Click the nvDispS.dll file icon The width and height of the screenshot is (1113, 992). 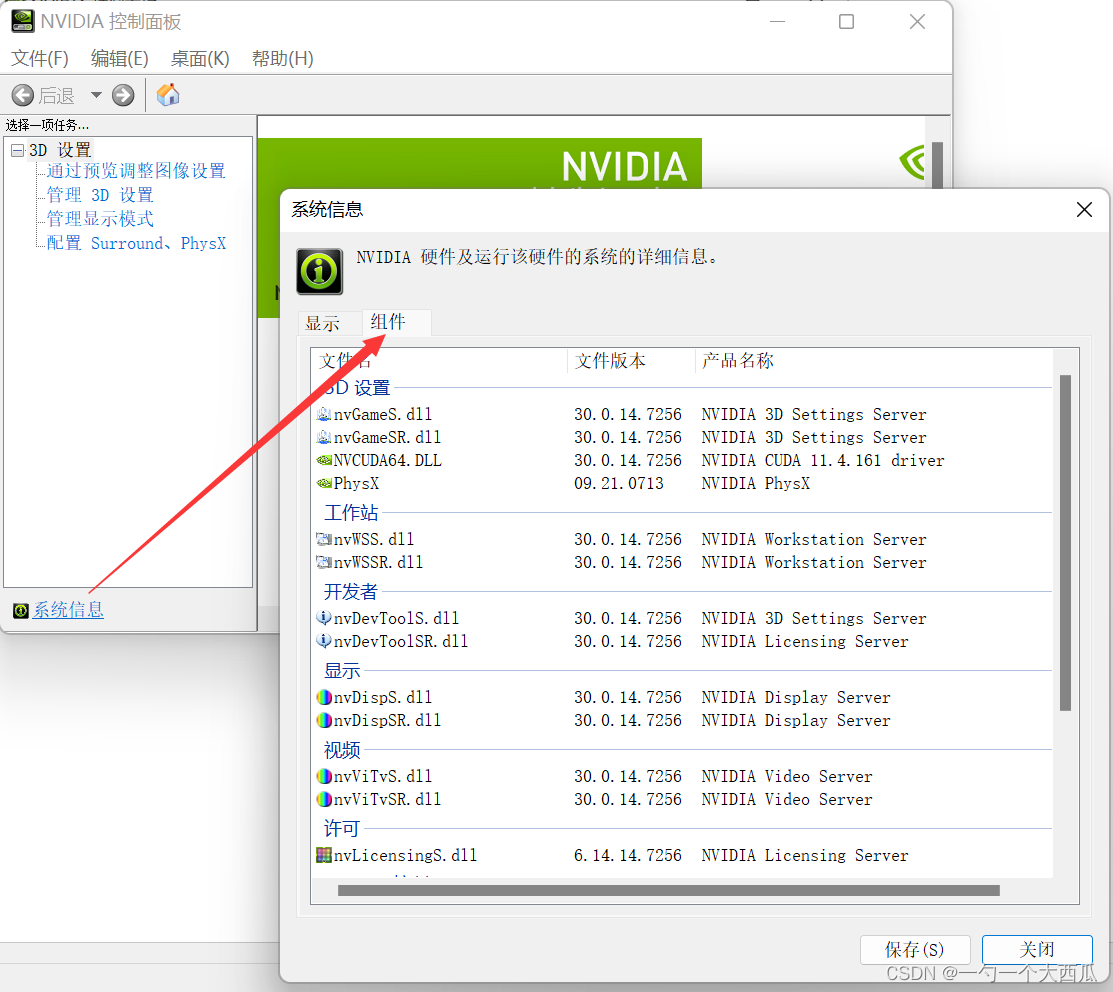point(324,697)
